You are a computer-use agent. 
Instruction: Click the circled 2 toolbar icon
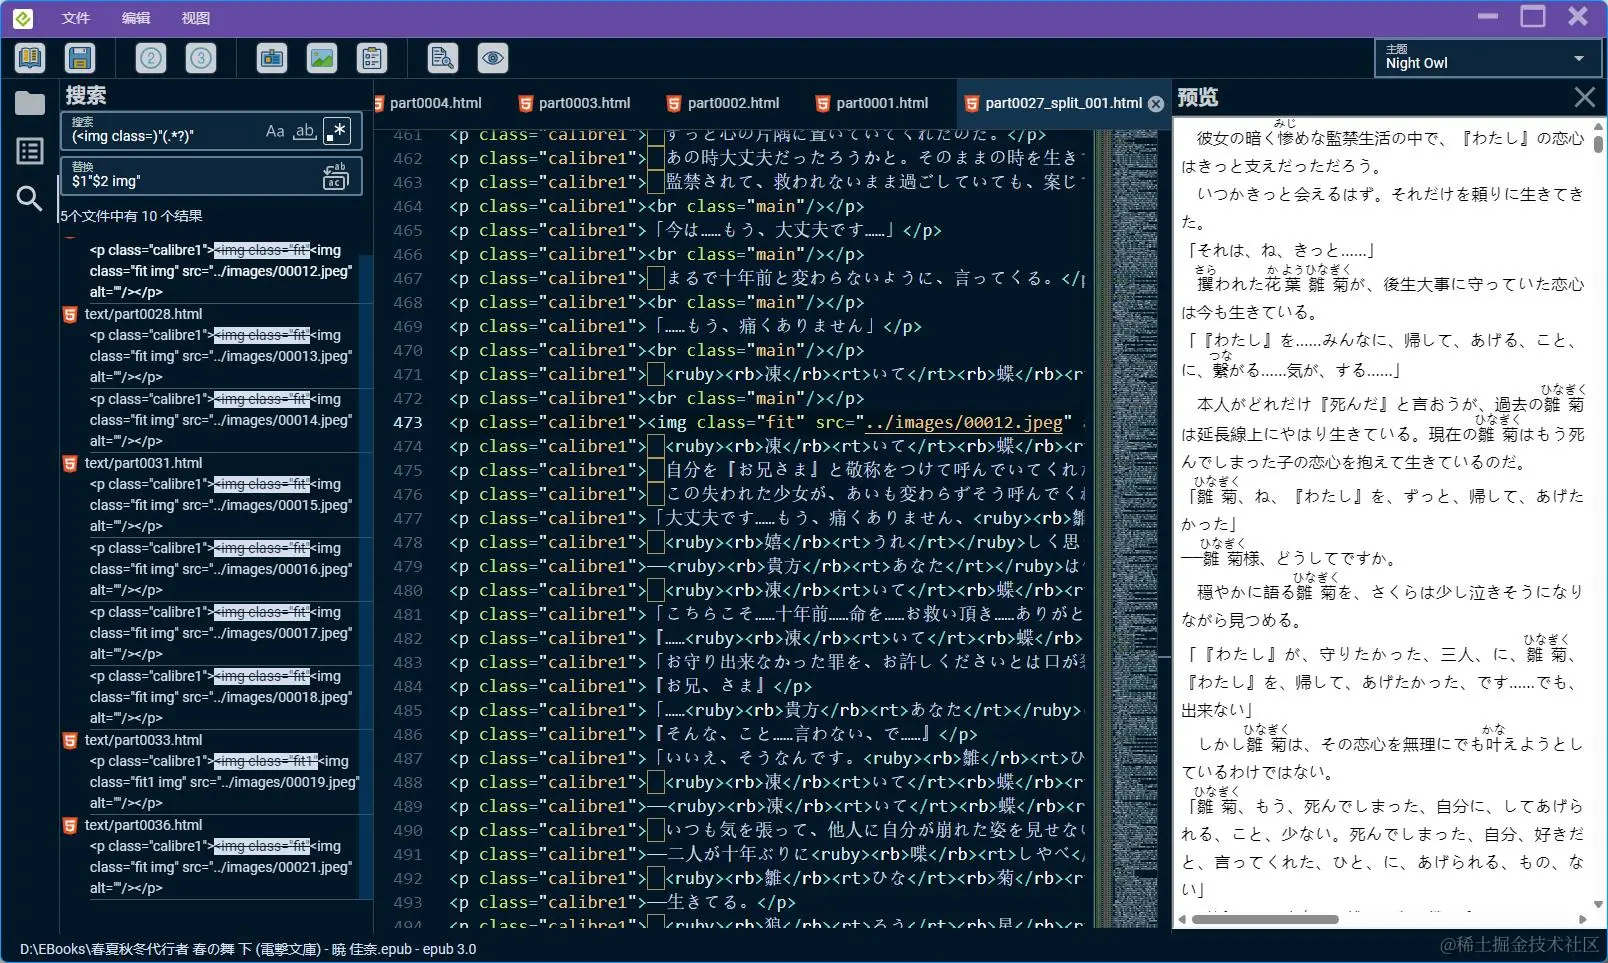click(151, 58)
